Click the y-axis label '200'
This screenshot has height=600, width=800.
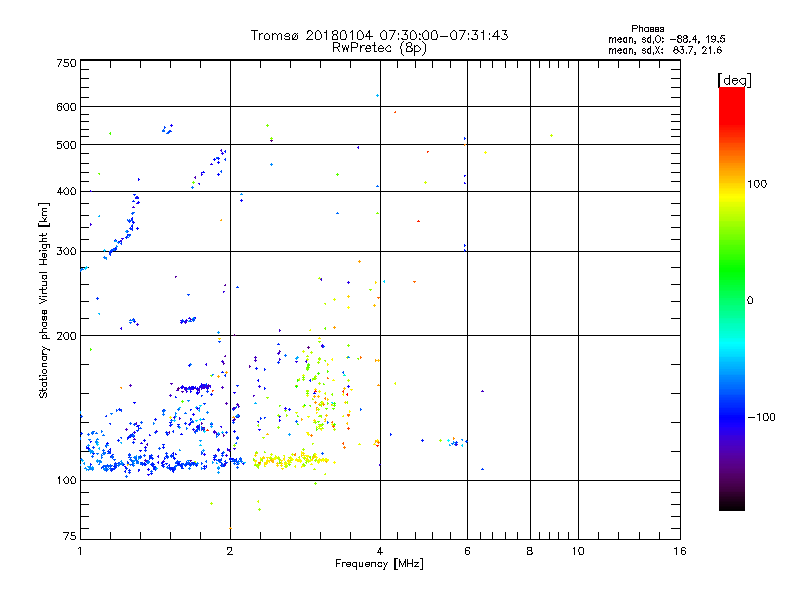[66, 336]
